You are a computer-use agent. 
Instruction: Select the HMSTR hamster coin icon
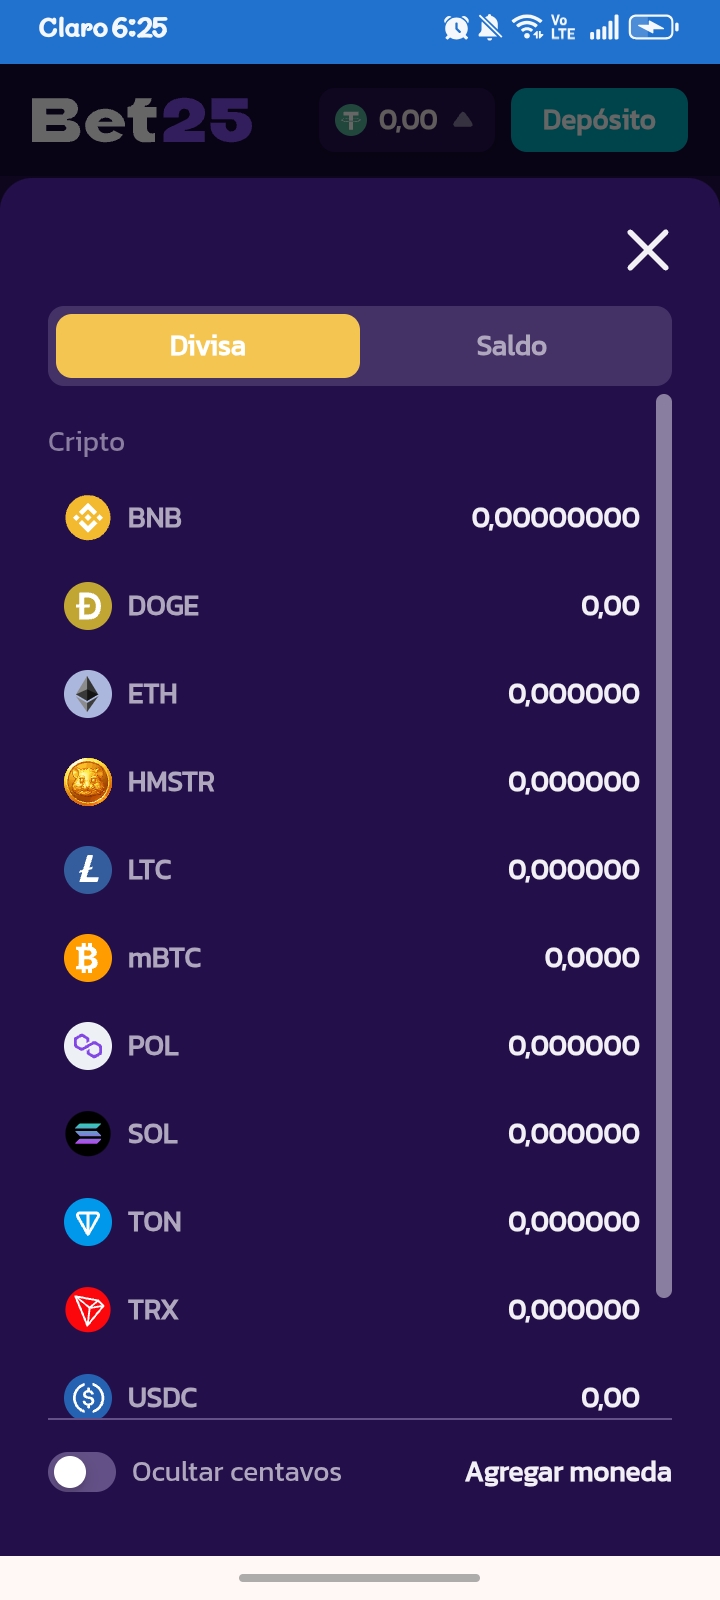click(88, 782)
